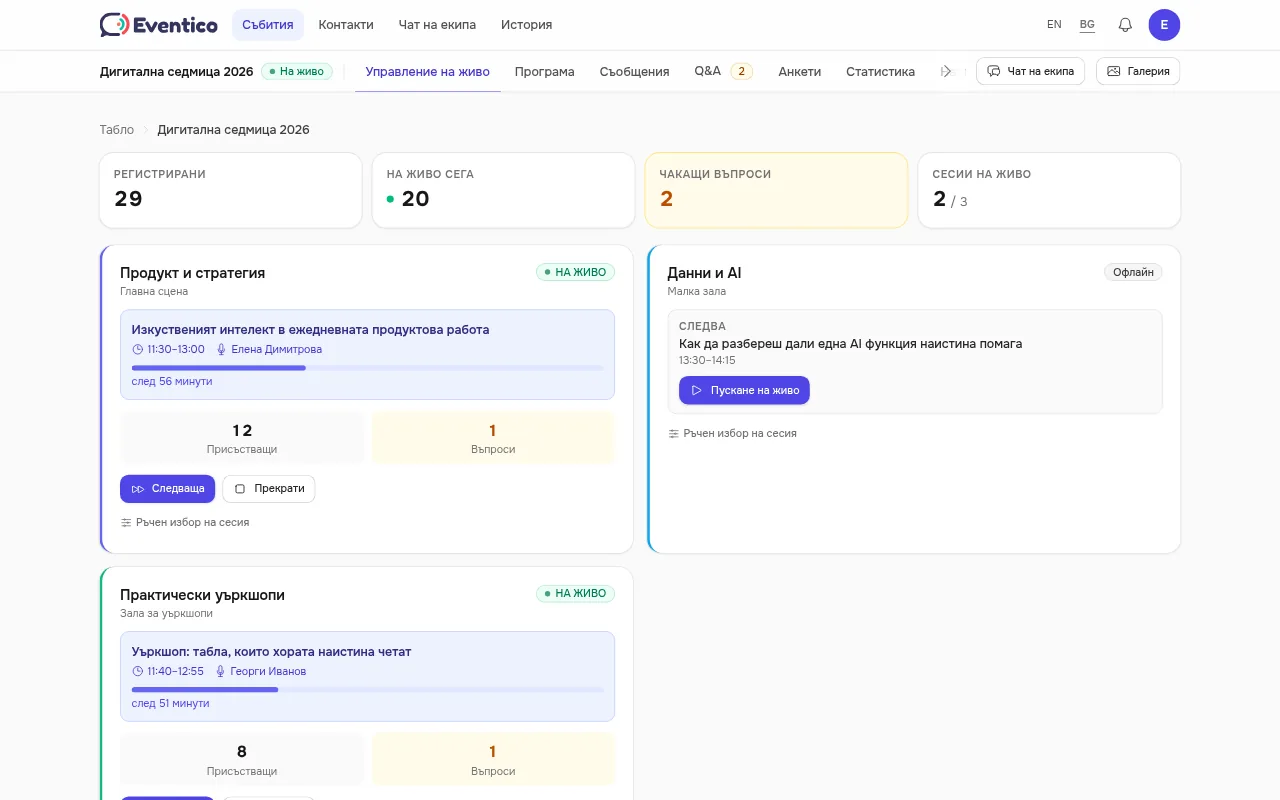Click the Офлайн status badge
Image resolution: width=1280 pixels, height=800 pixels.
tap(1133, 272)
